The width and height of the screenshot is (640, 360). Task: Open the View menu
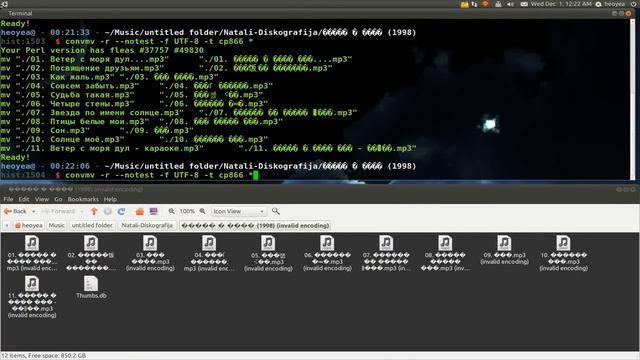pyautogui.click(x=42, y=199)
